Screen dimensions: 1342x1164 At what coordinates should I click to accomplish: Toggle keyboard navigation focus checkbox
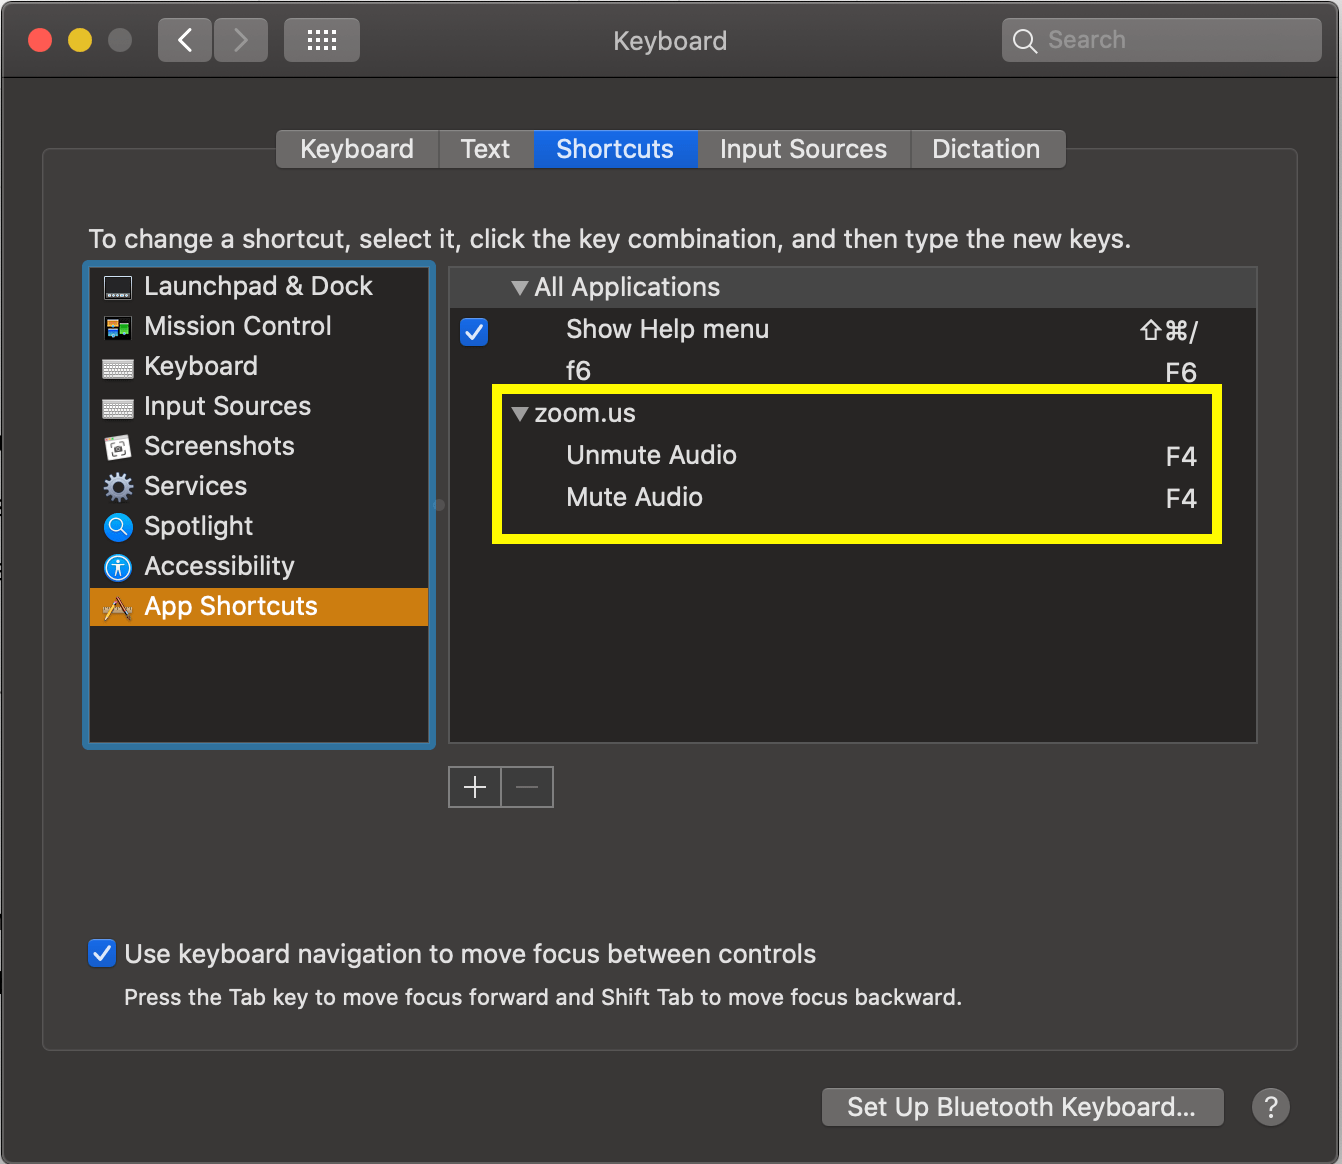pyautogui.click(x=102, y=954)
